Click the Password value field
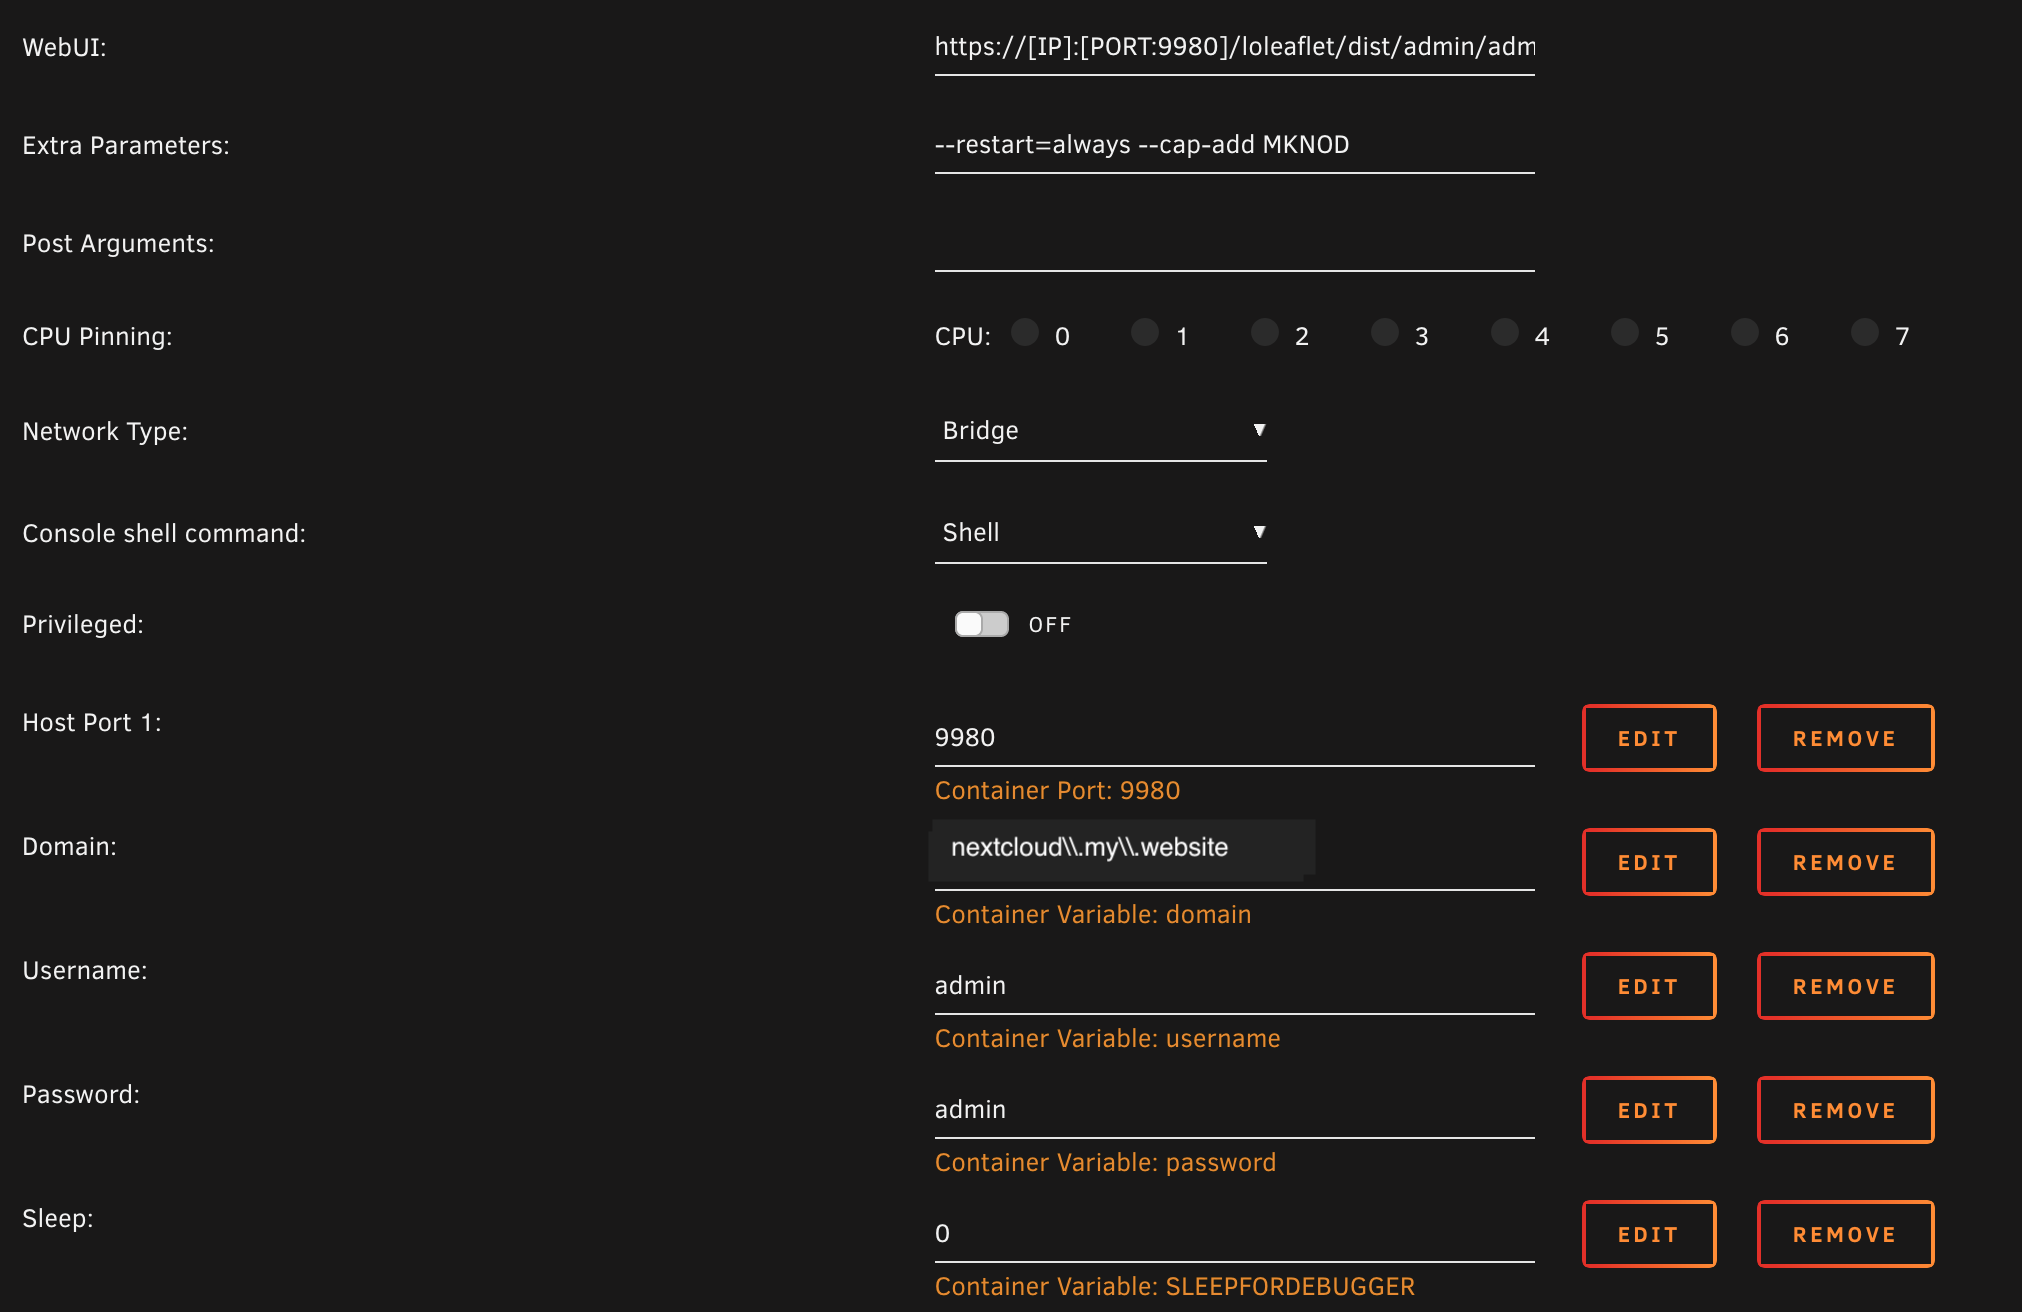 pos(1234,1110)
